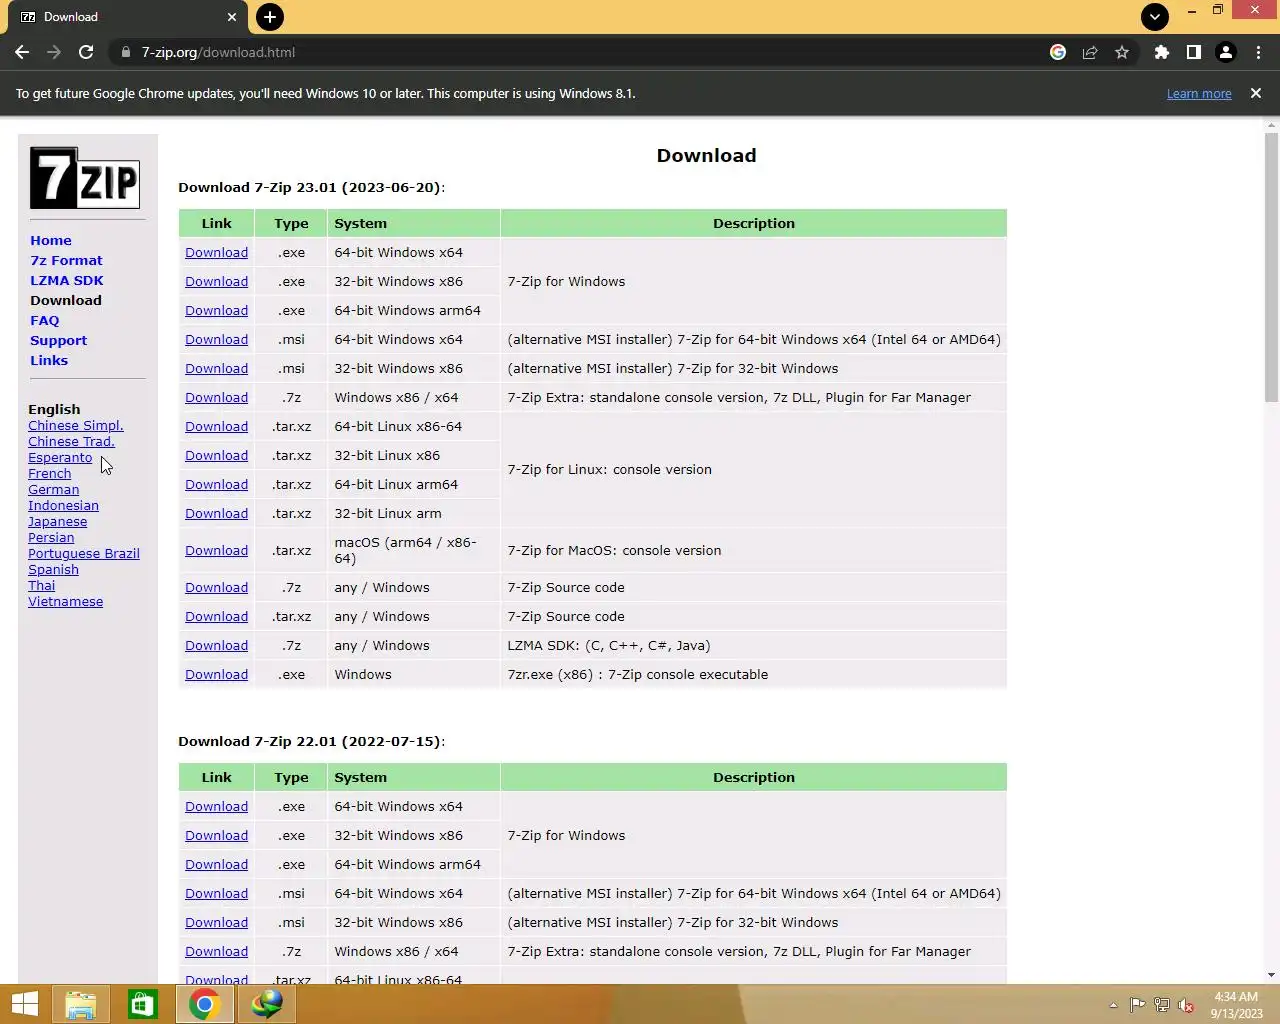Switch language to Spanish
1280x1024 pixels.
pos(53,569)
